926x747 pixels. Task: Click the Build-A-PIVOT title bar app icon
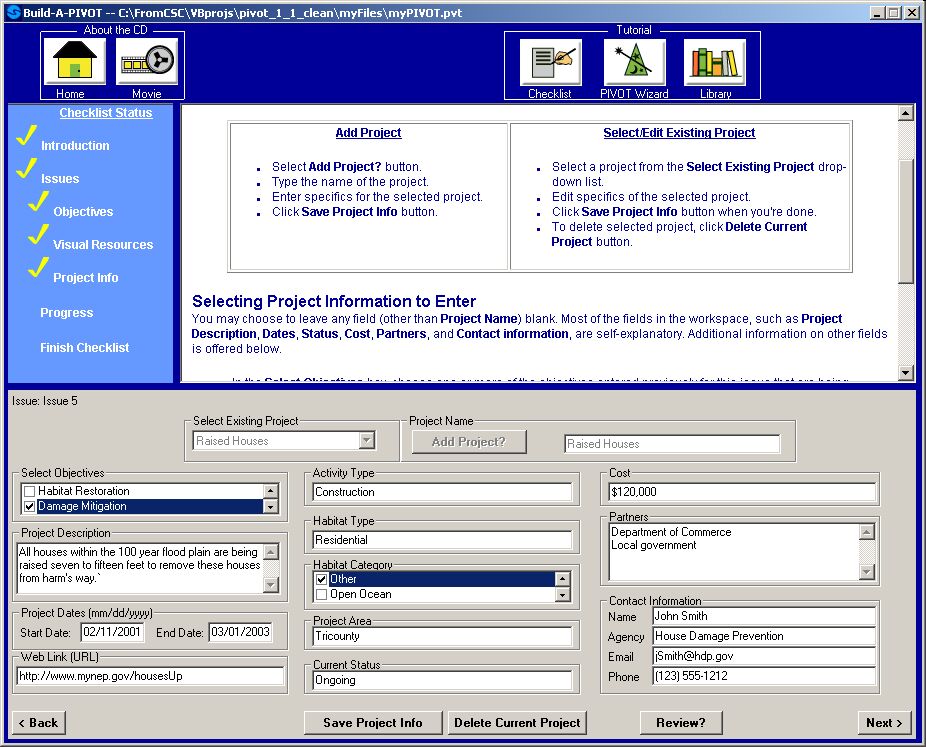tap(13, 12)
